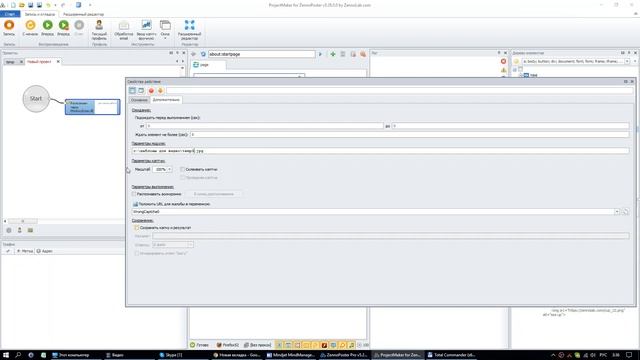Click the module parameters path text field
The image size is (640, 360).
[380, 151]
